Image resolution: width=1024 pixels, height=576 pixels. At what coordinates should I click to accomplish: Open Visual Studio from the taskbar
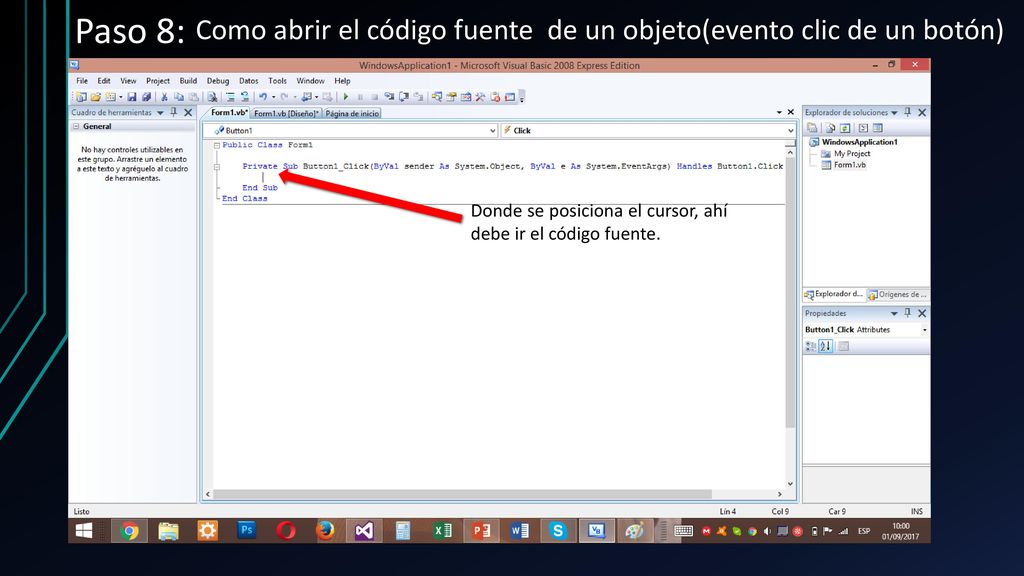[x=364, y=530]
